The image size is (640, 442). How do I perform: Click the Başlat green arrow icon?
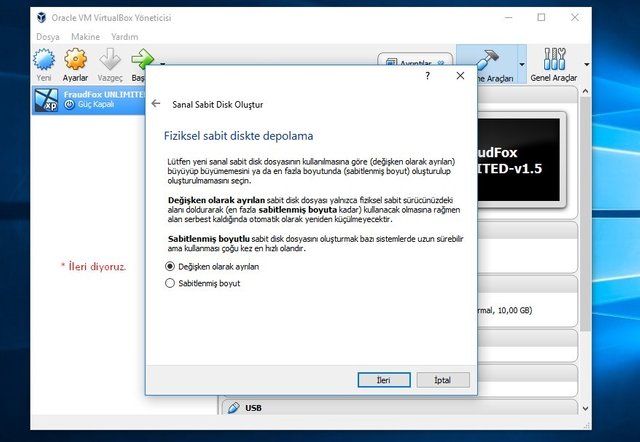pos(141,58)
